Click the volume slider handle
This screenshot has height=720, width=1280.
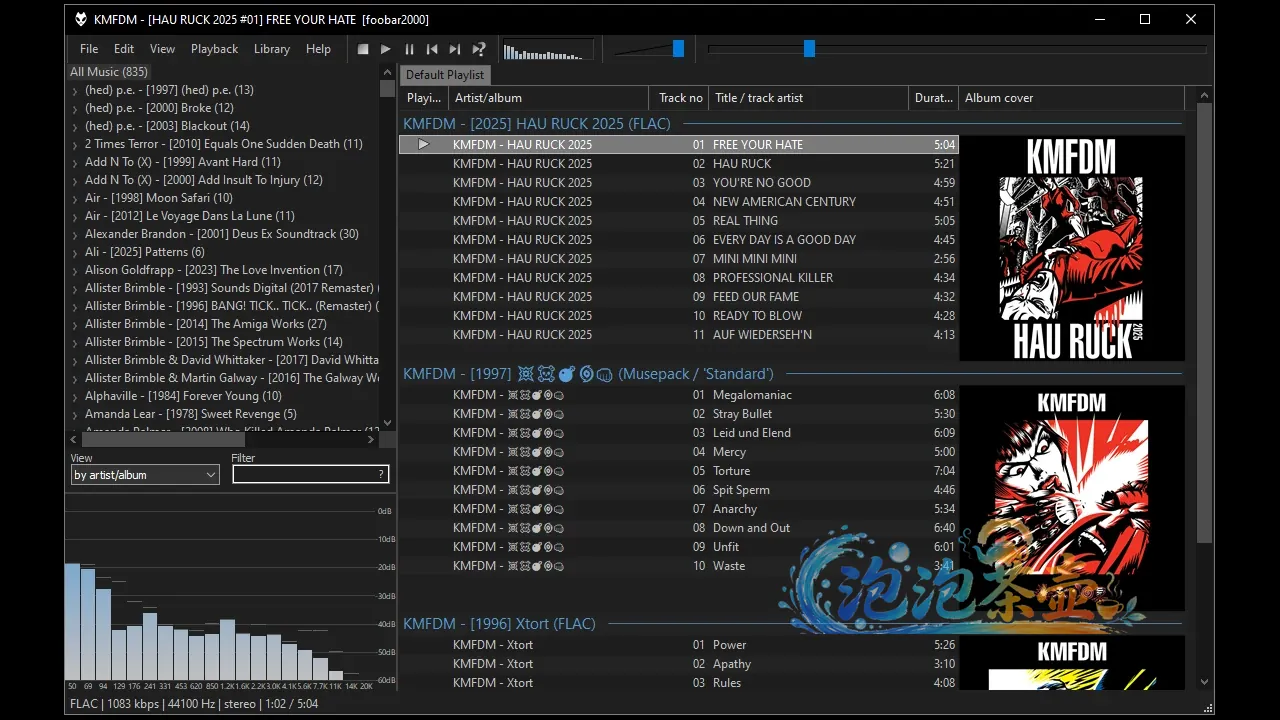coord(678,48)
